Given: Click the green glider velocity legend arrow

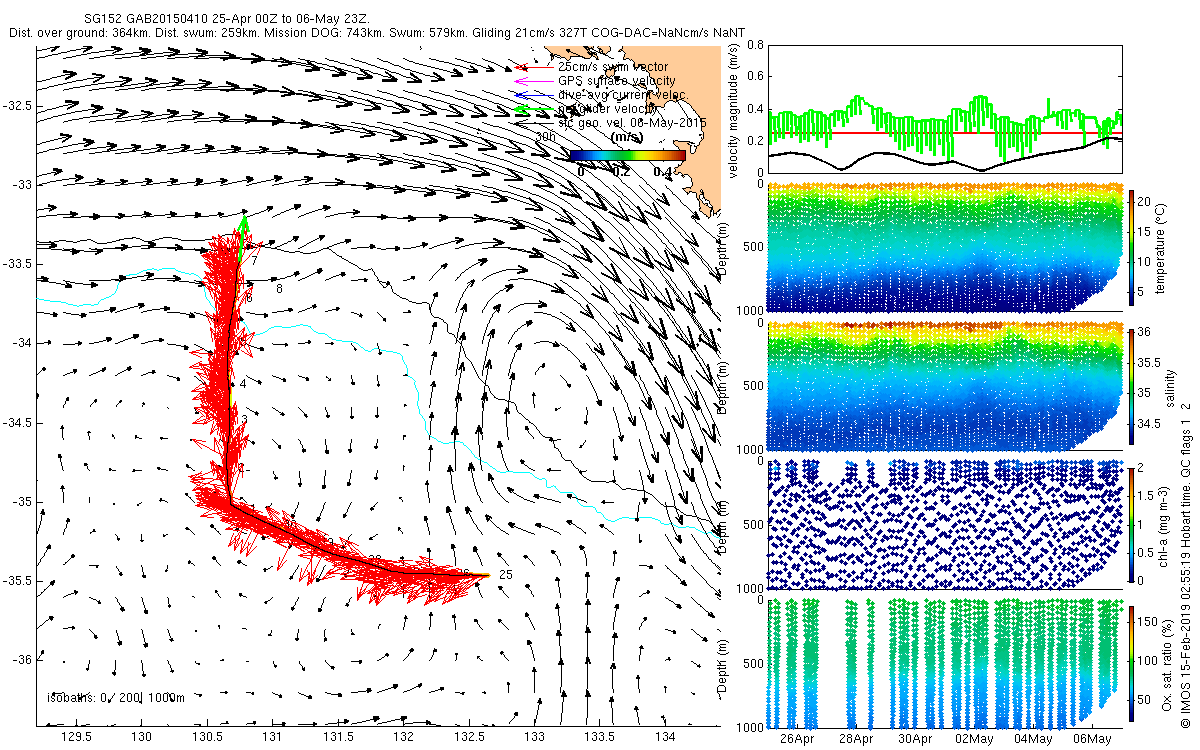Looking at the screenshot, I should 533,108.
